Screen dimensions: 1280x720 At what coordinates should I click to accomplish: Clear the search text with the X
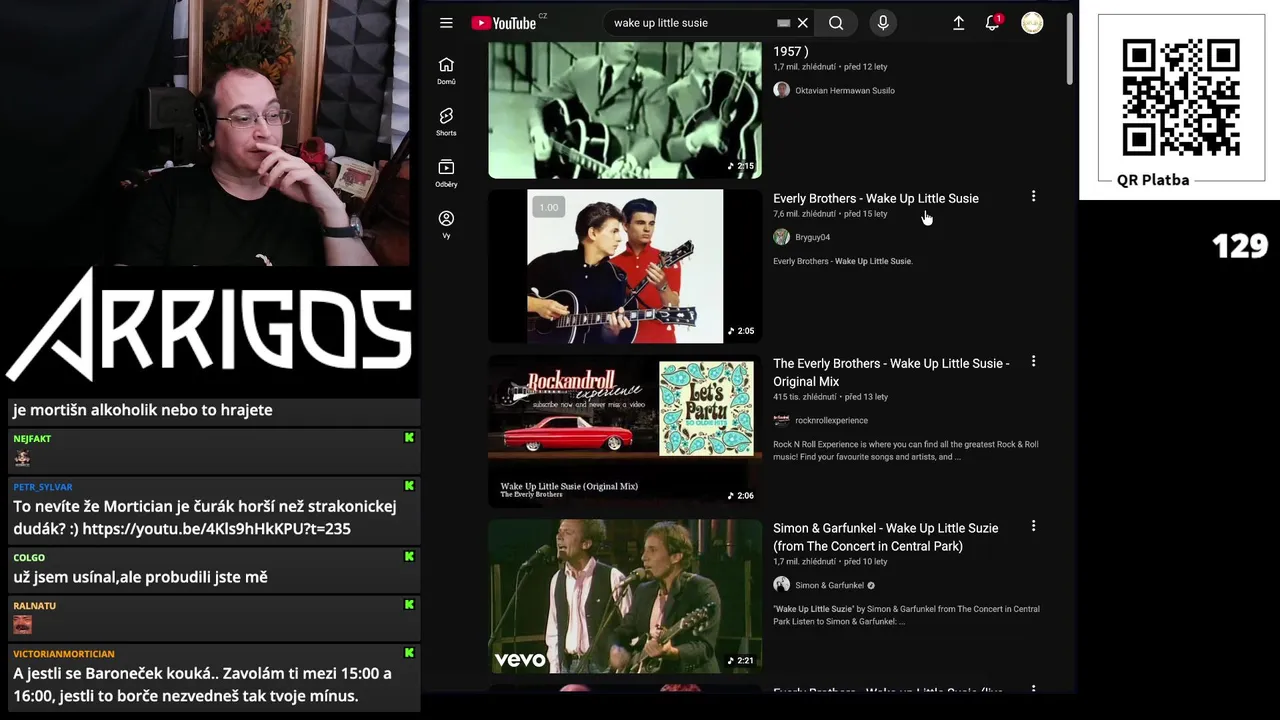(802, 23)
